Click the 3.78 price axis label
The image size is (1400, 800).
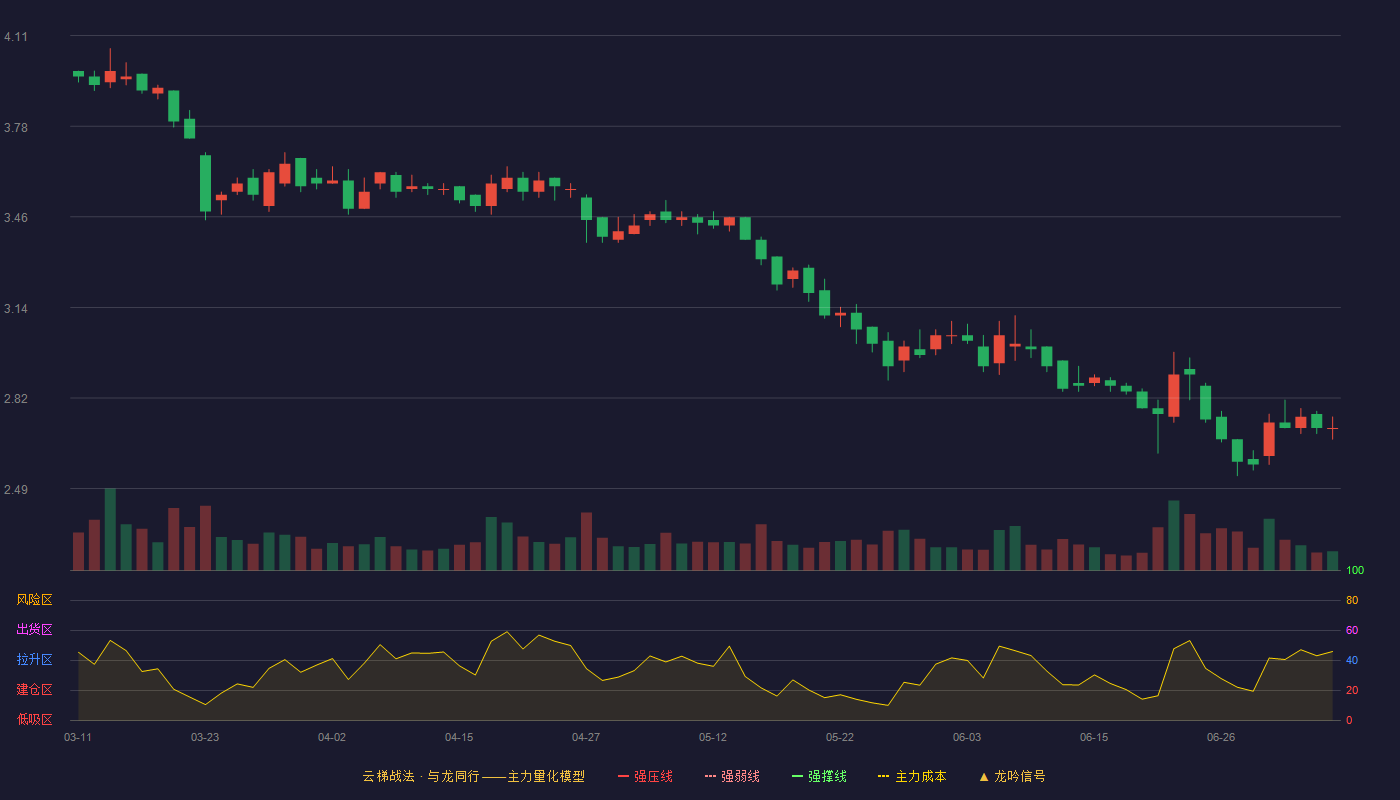[16, 127]
